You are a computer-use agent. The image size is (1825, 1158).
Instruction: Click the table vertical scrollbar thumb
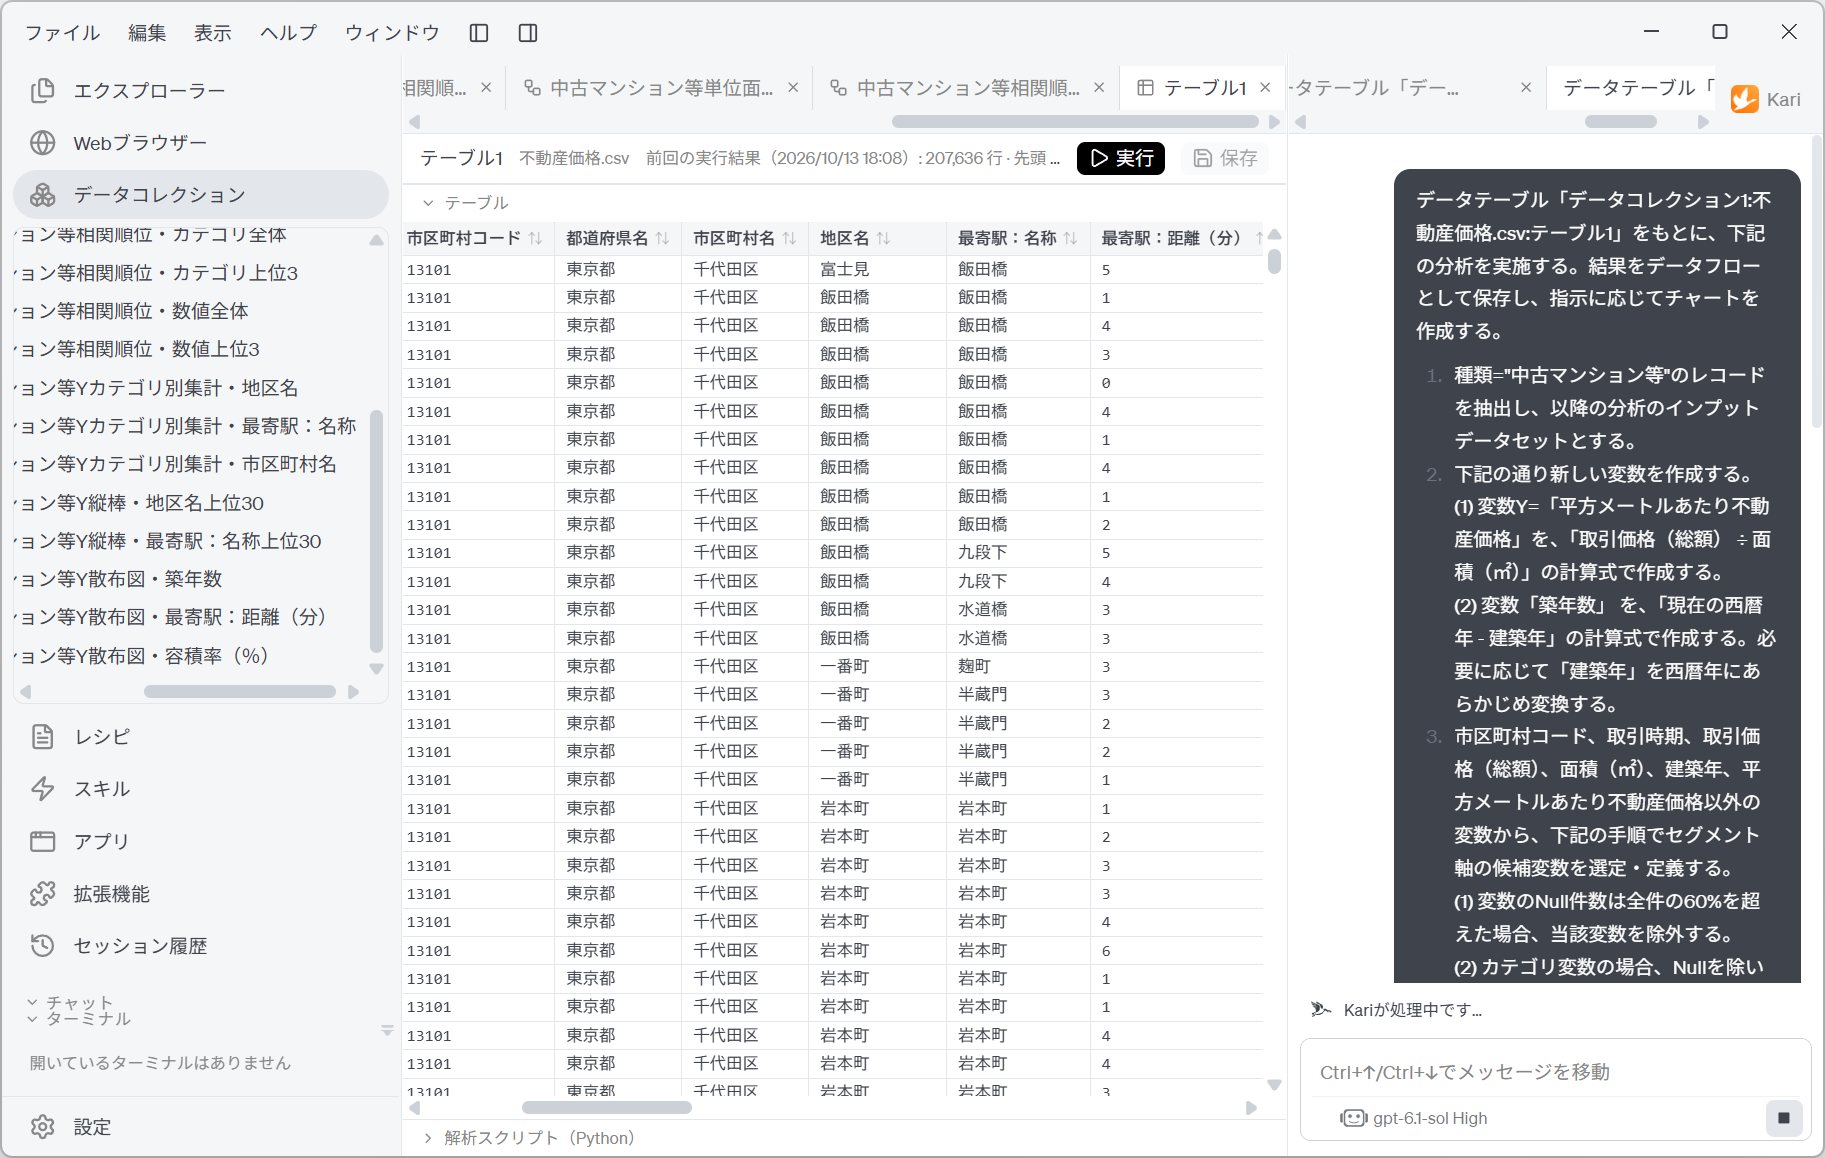pyautogui.click(x=1274, y=261)
